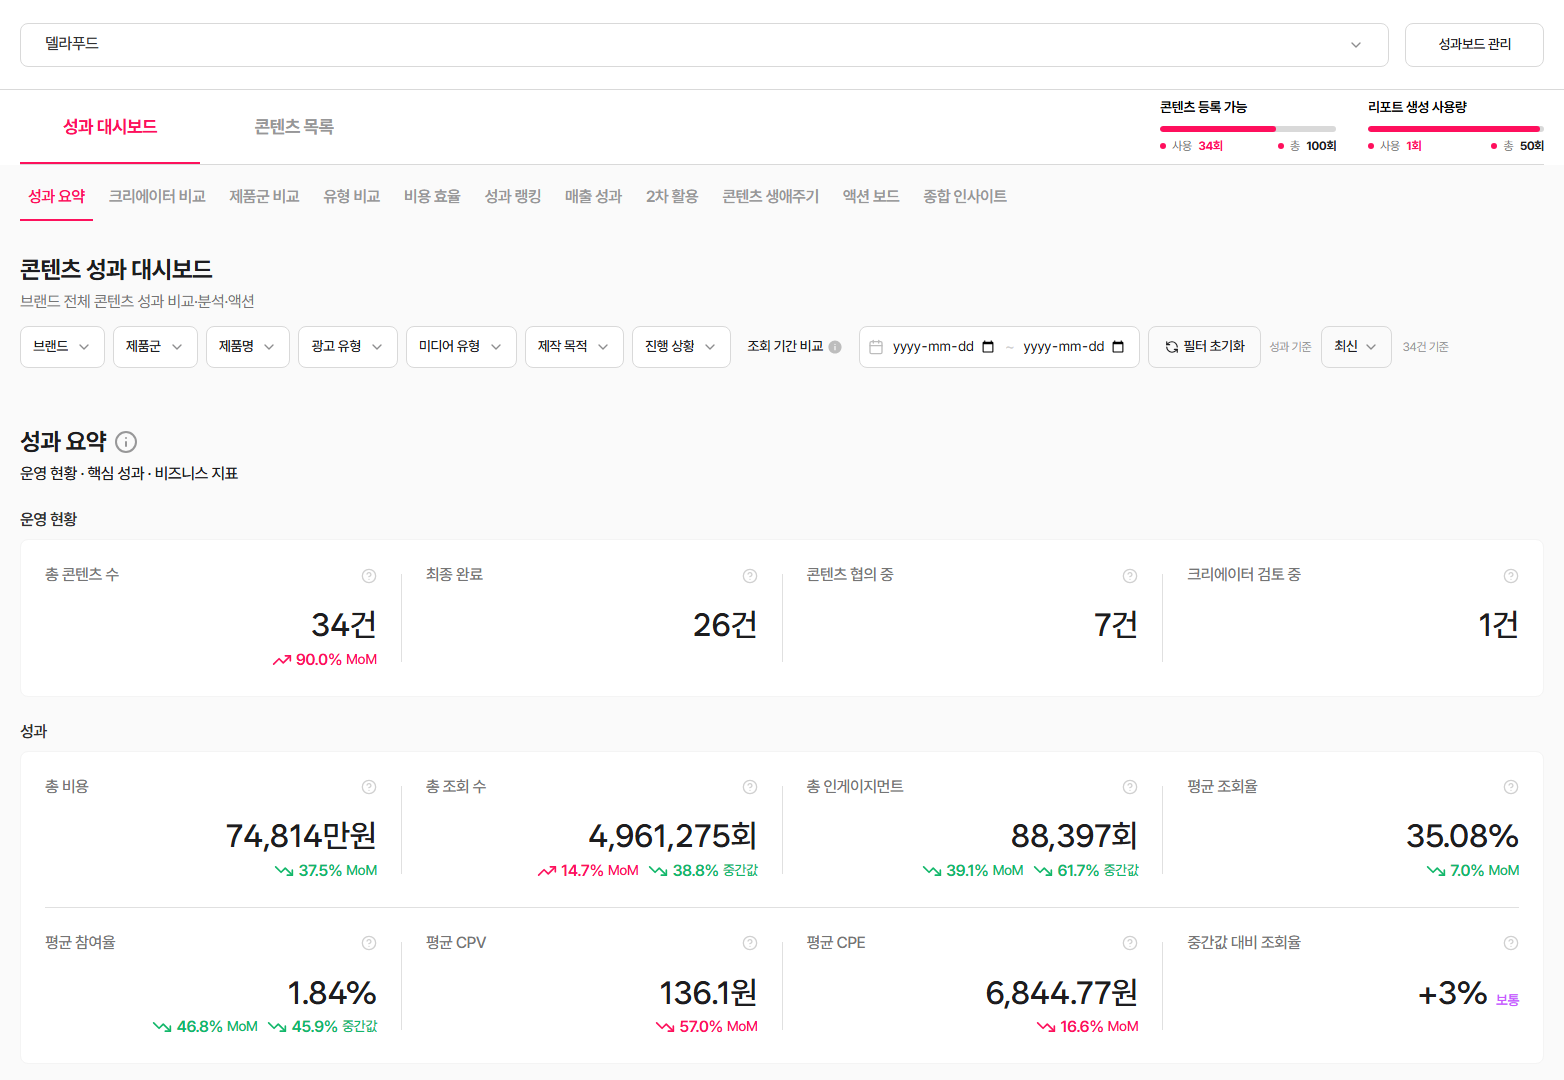Viewport: 1564px width, 1080px height.
Task: Expand the 델라푸드 brand selector chevron
Action: [1356, 45]
